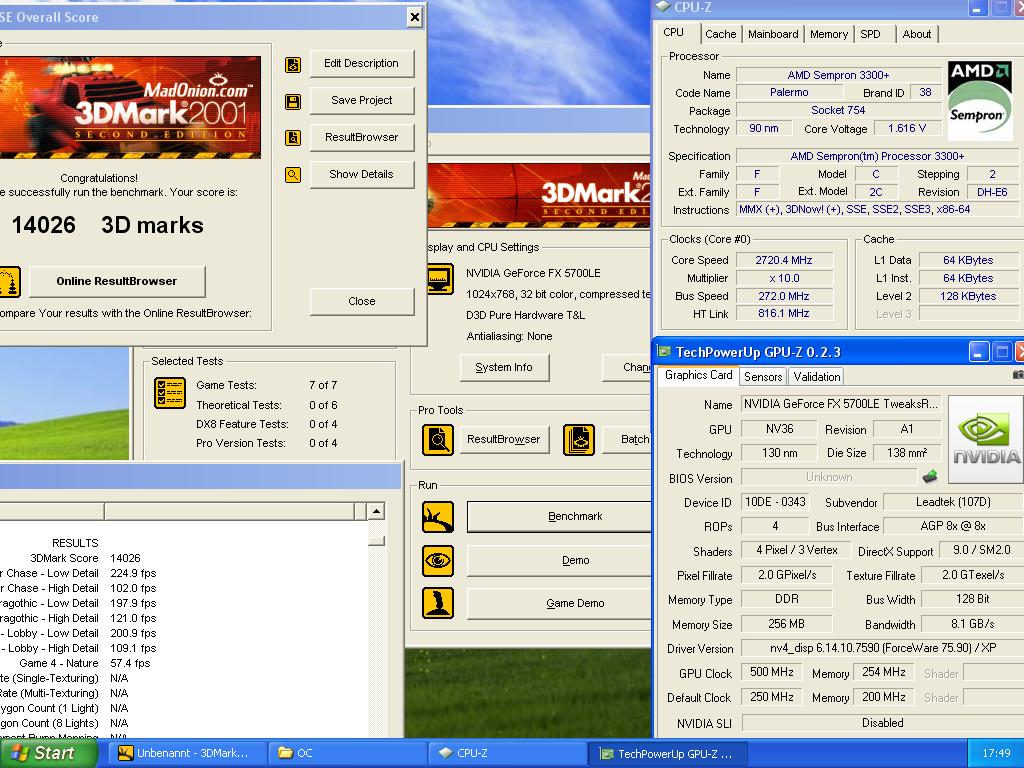Switch to CPU-Z taskbar item
The height and width of the screenshot is (768, 1024).
point(507,754)
